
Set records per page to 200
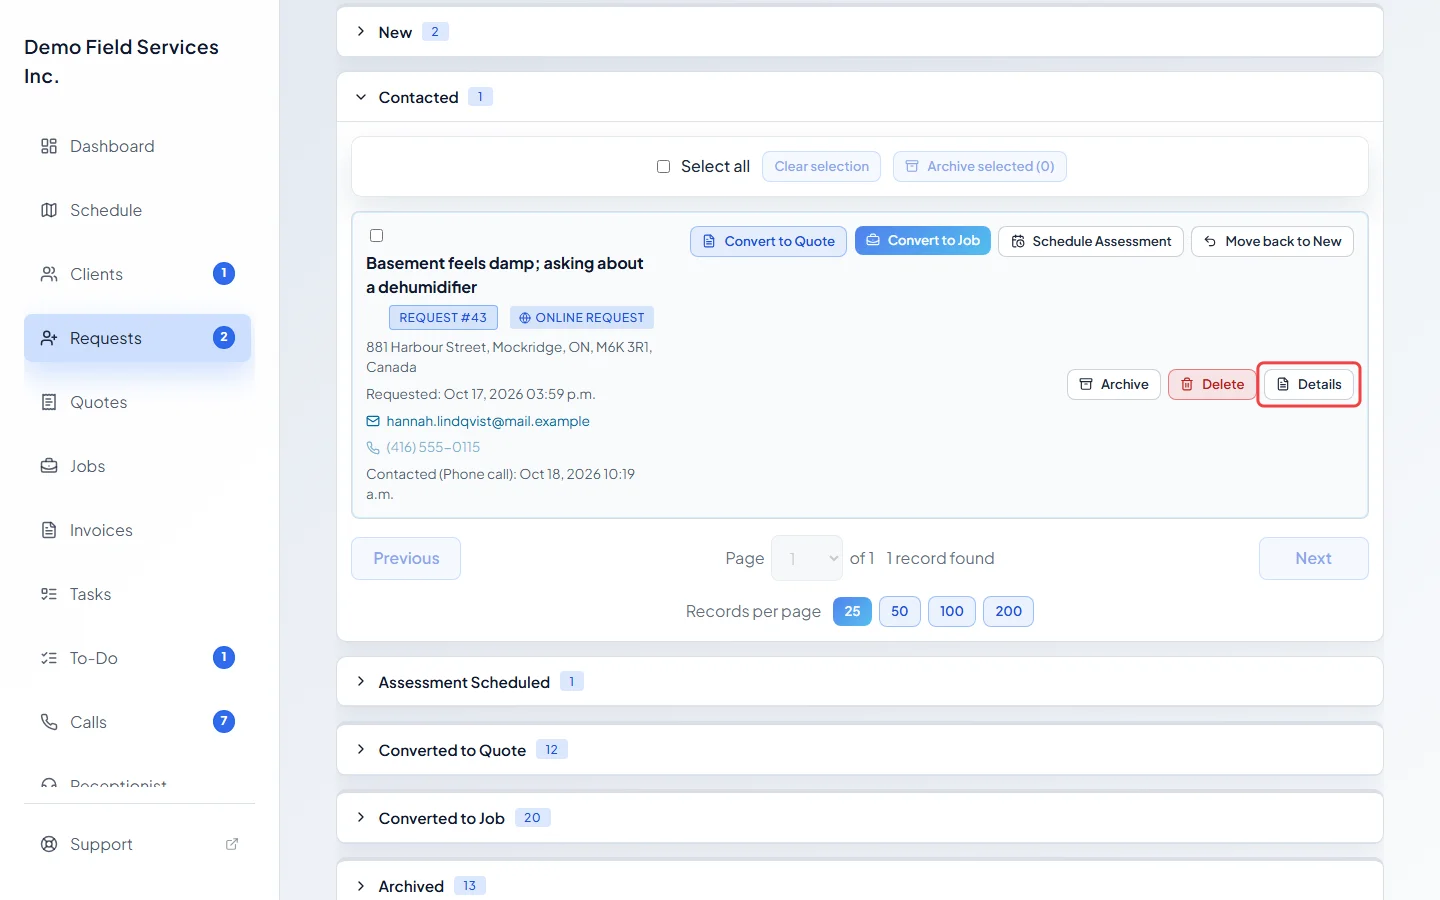(1008, 611)
